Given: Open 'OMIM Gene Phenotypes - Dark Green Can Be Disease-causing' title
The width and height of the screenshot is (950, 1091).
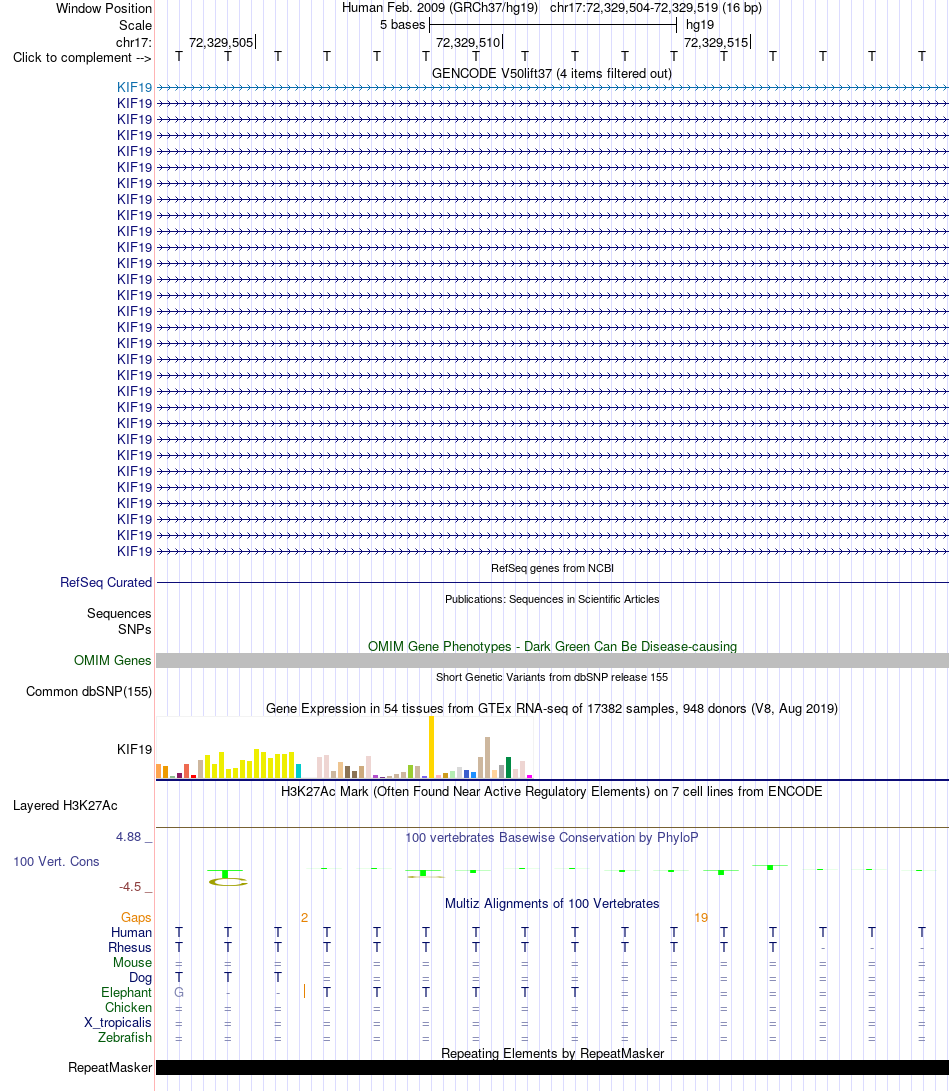Looking at the screenshot, I should (552, 646).
